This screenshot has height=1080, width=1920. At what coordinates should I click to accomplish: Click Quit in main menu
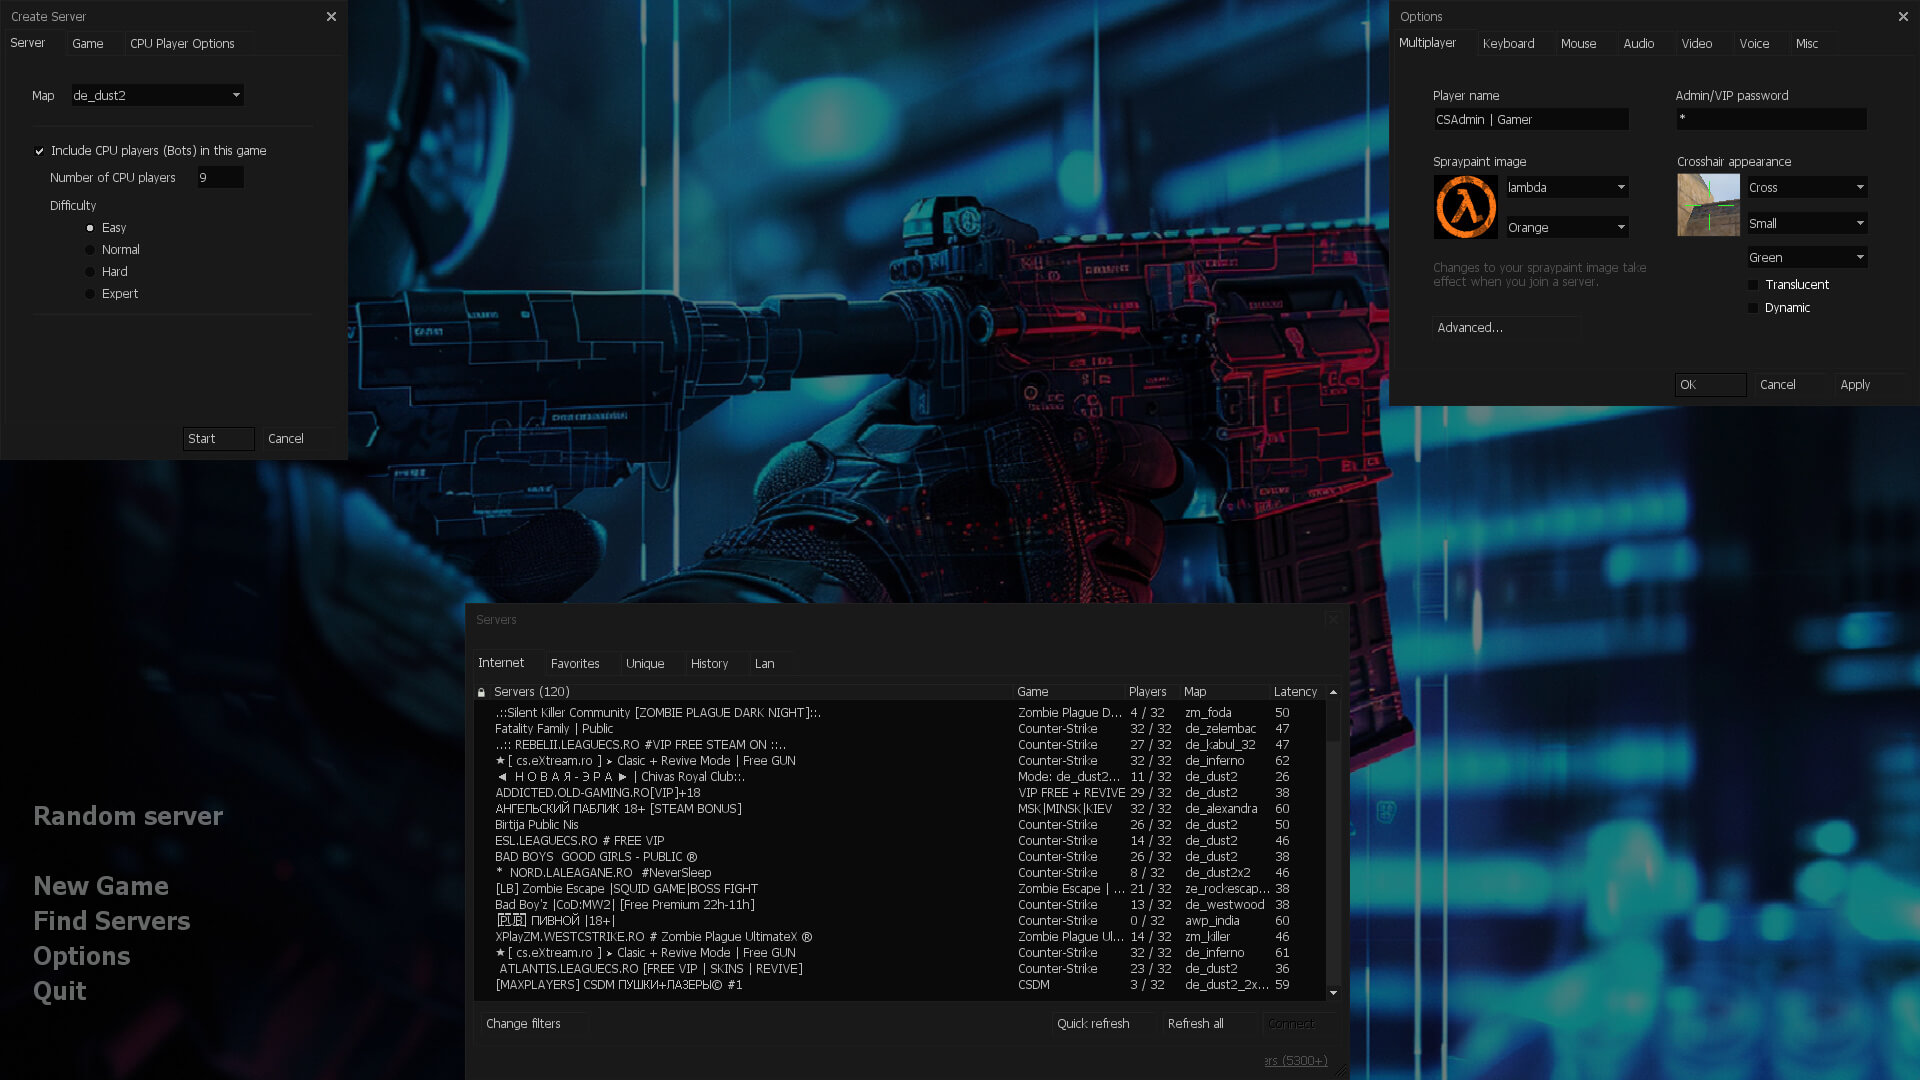coord(60,991)
